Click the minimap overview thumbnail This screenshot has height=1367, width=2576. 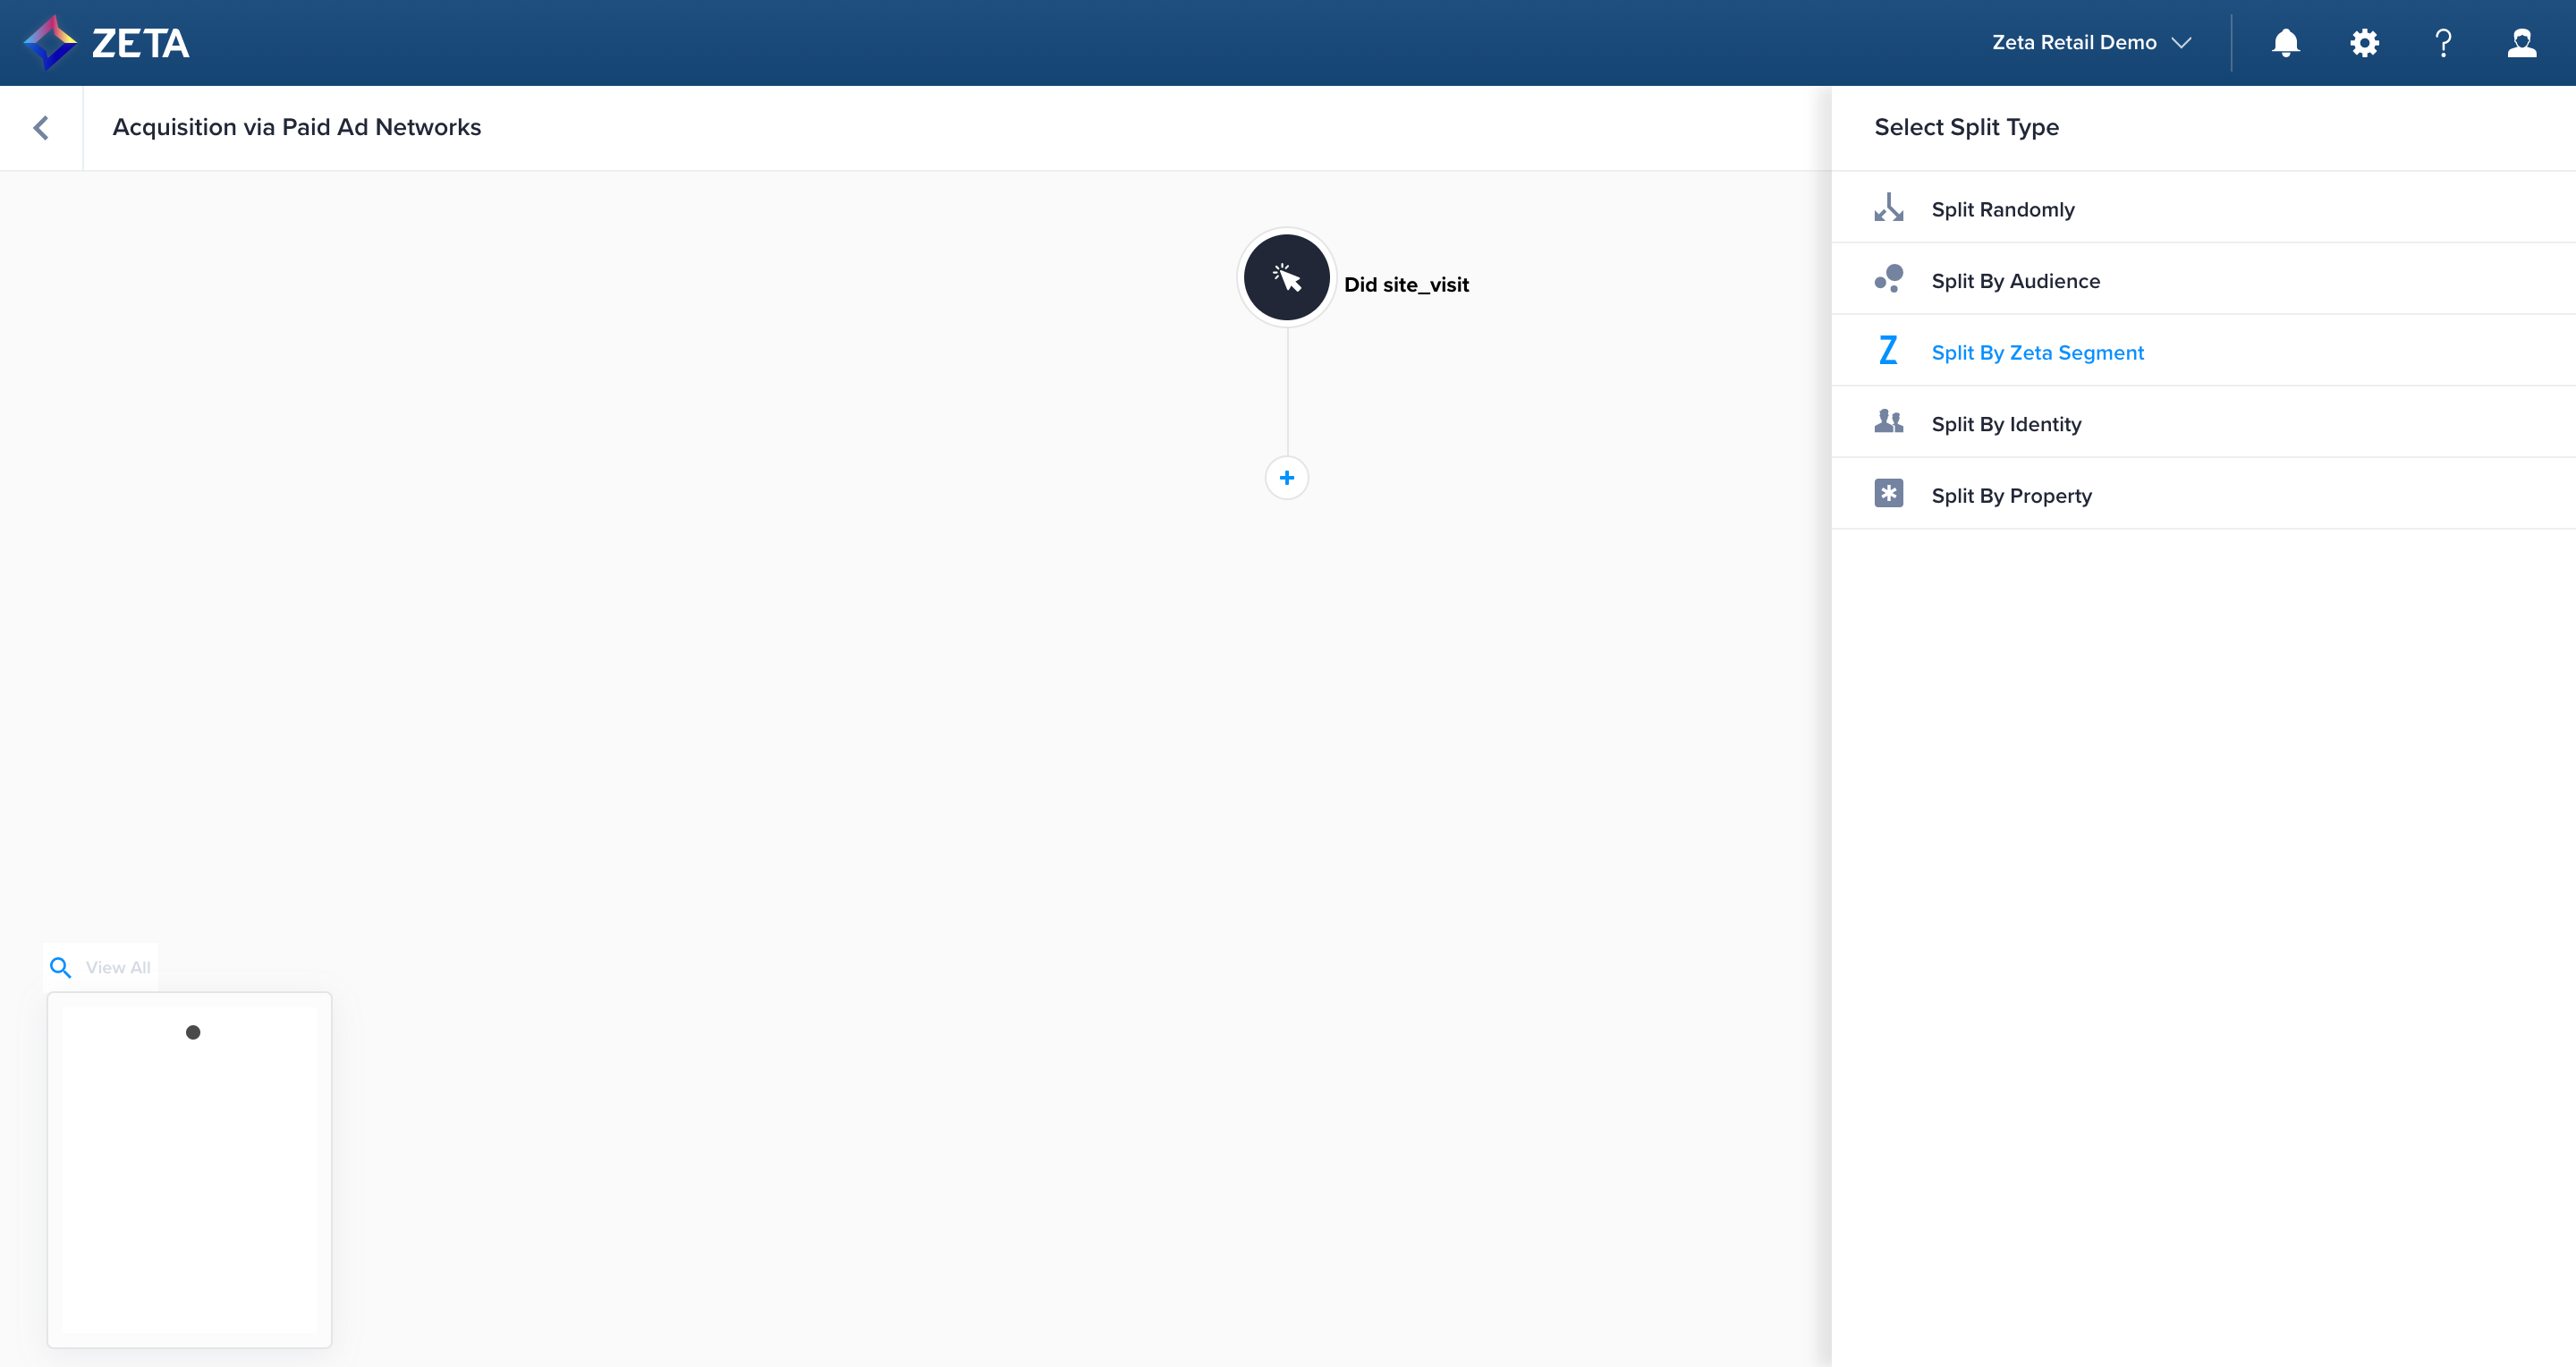pos(189,1169)
